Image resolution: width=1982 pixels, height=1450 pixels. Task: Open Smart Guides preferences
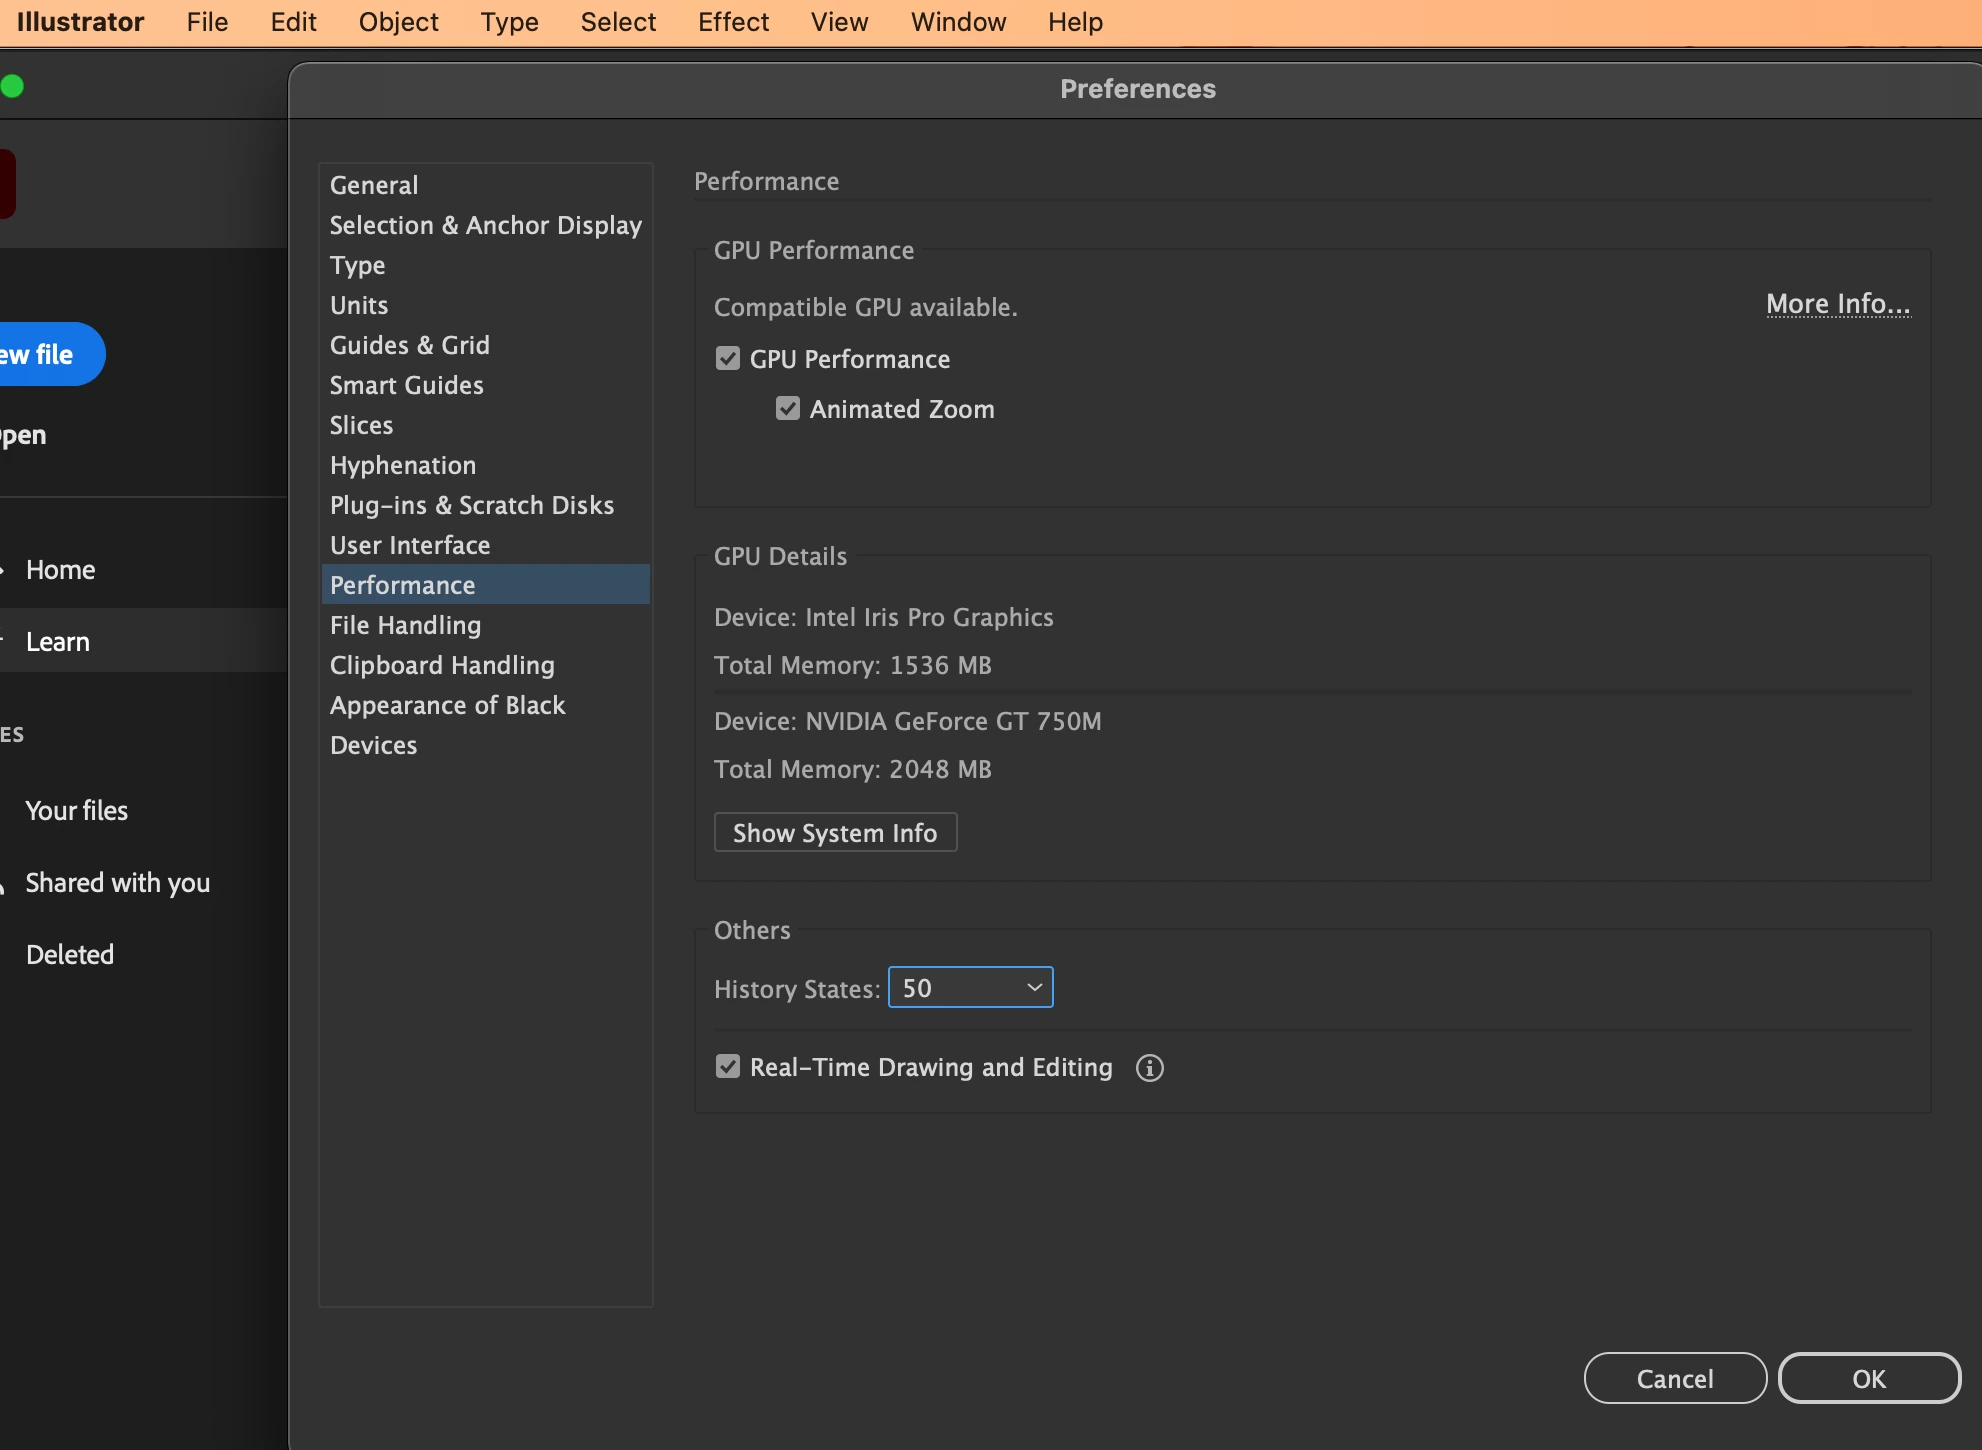tap(406, 385)
